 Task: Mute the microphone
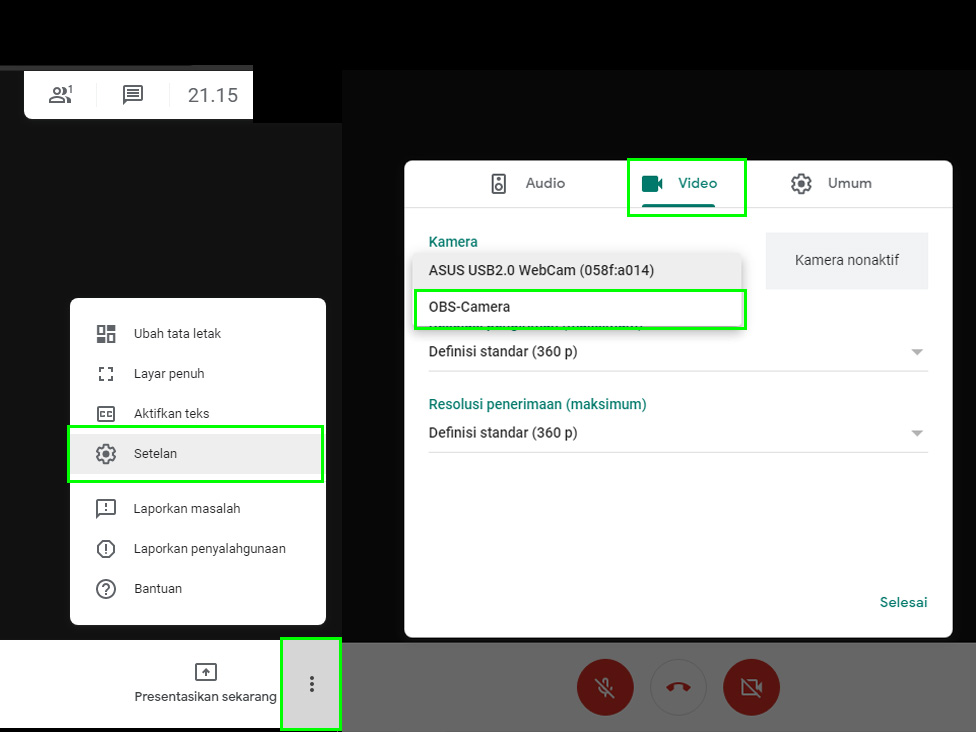(605, 687)
